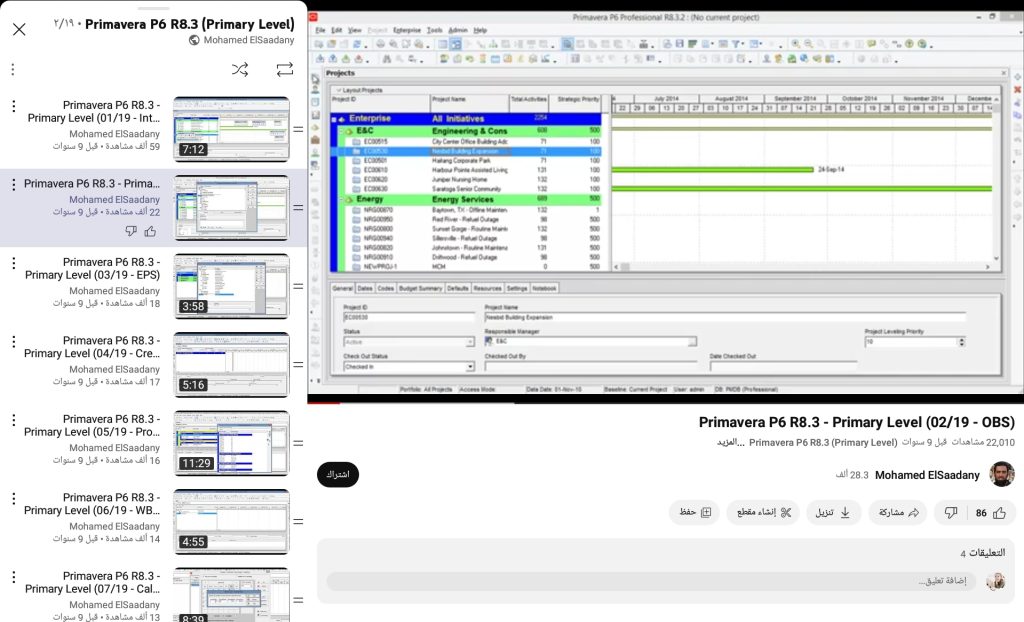
Task: Toggle loop playlist icon
Action: coord(285,69)
